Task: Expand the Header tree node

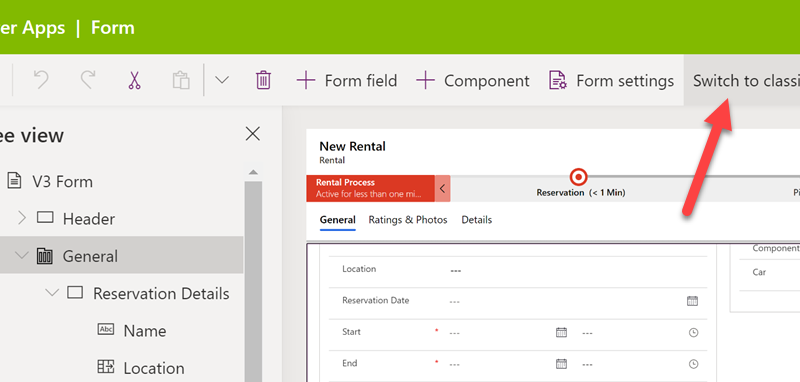Action: click(x=21, y=218)
